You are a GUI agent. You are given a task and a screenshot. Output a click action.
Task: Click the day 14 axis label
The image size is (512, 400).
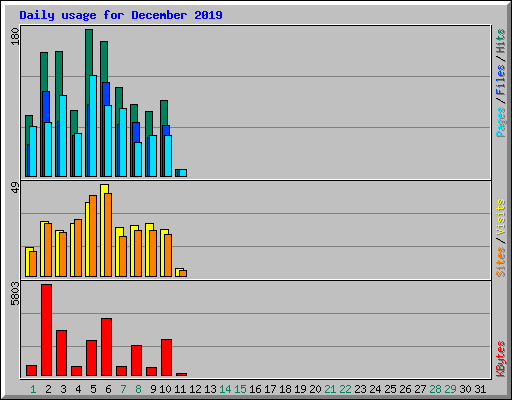pos(225,389)
